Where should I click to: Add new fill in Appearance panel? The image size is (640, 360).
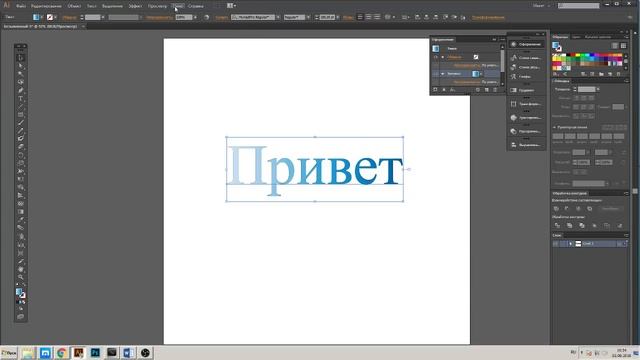pyautogui.click(x=444, y=90)
